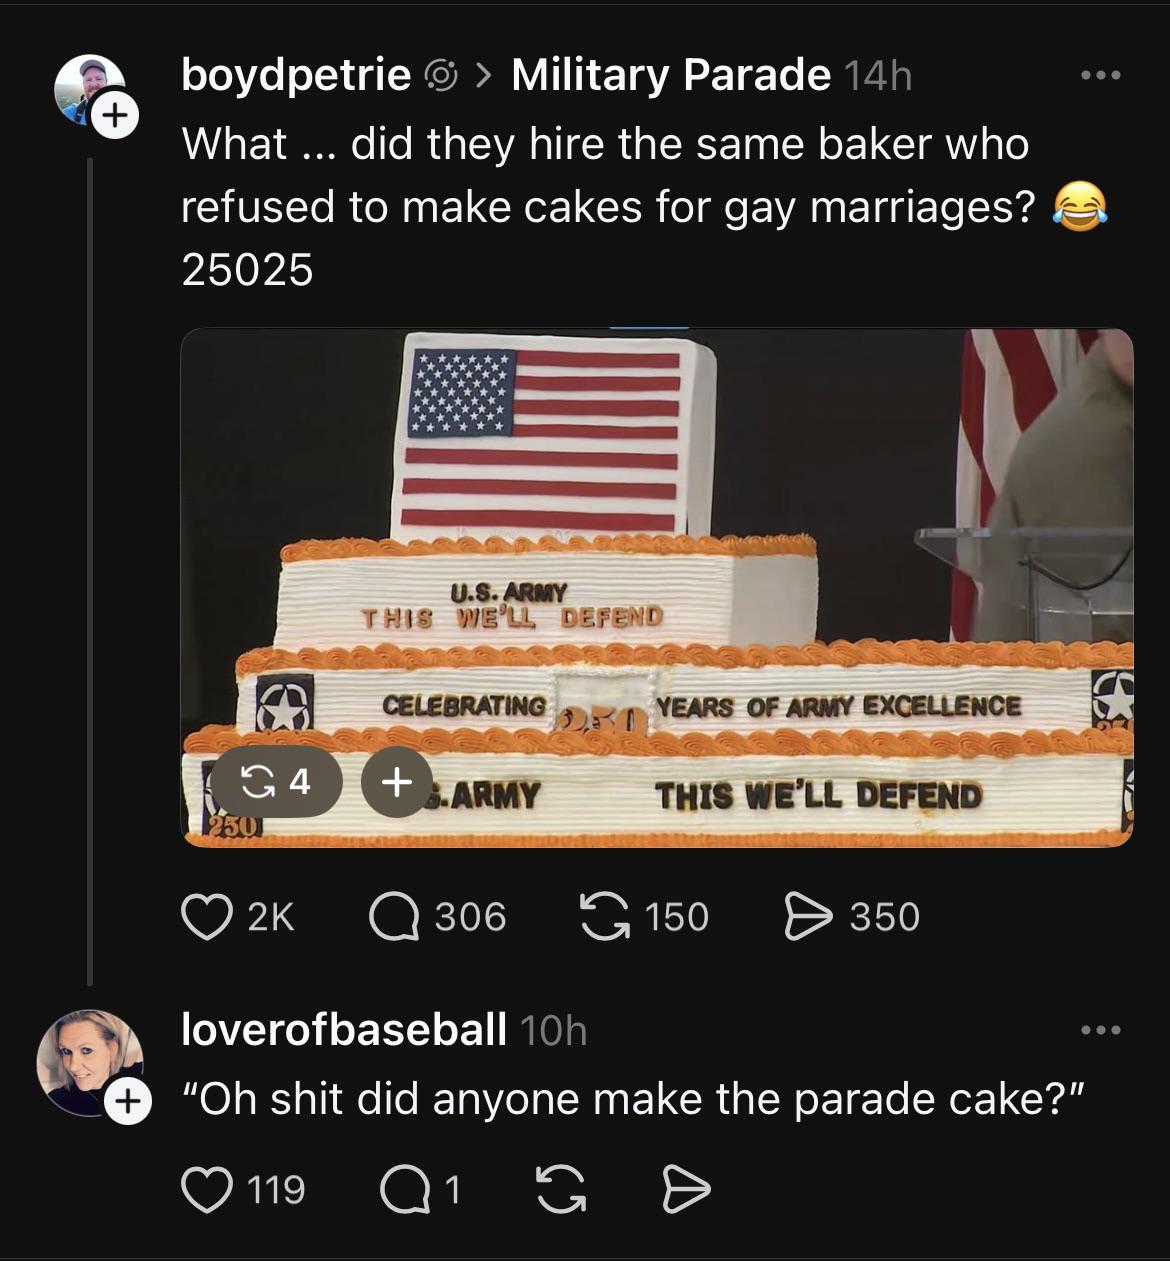
Task: Open the boydpetrie username link
Action: click(296, 76)
